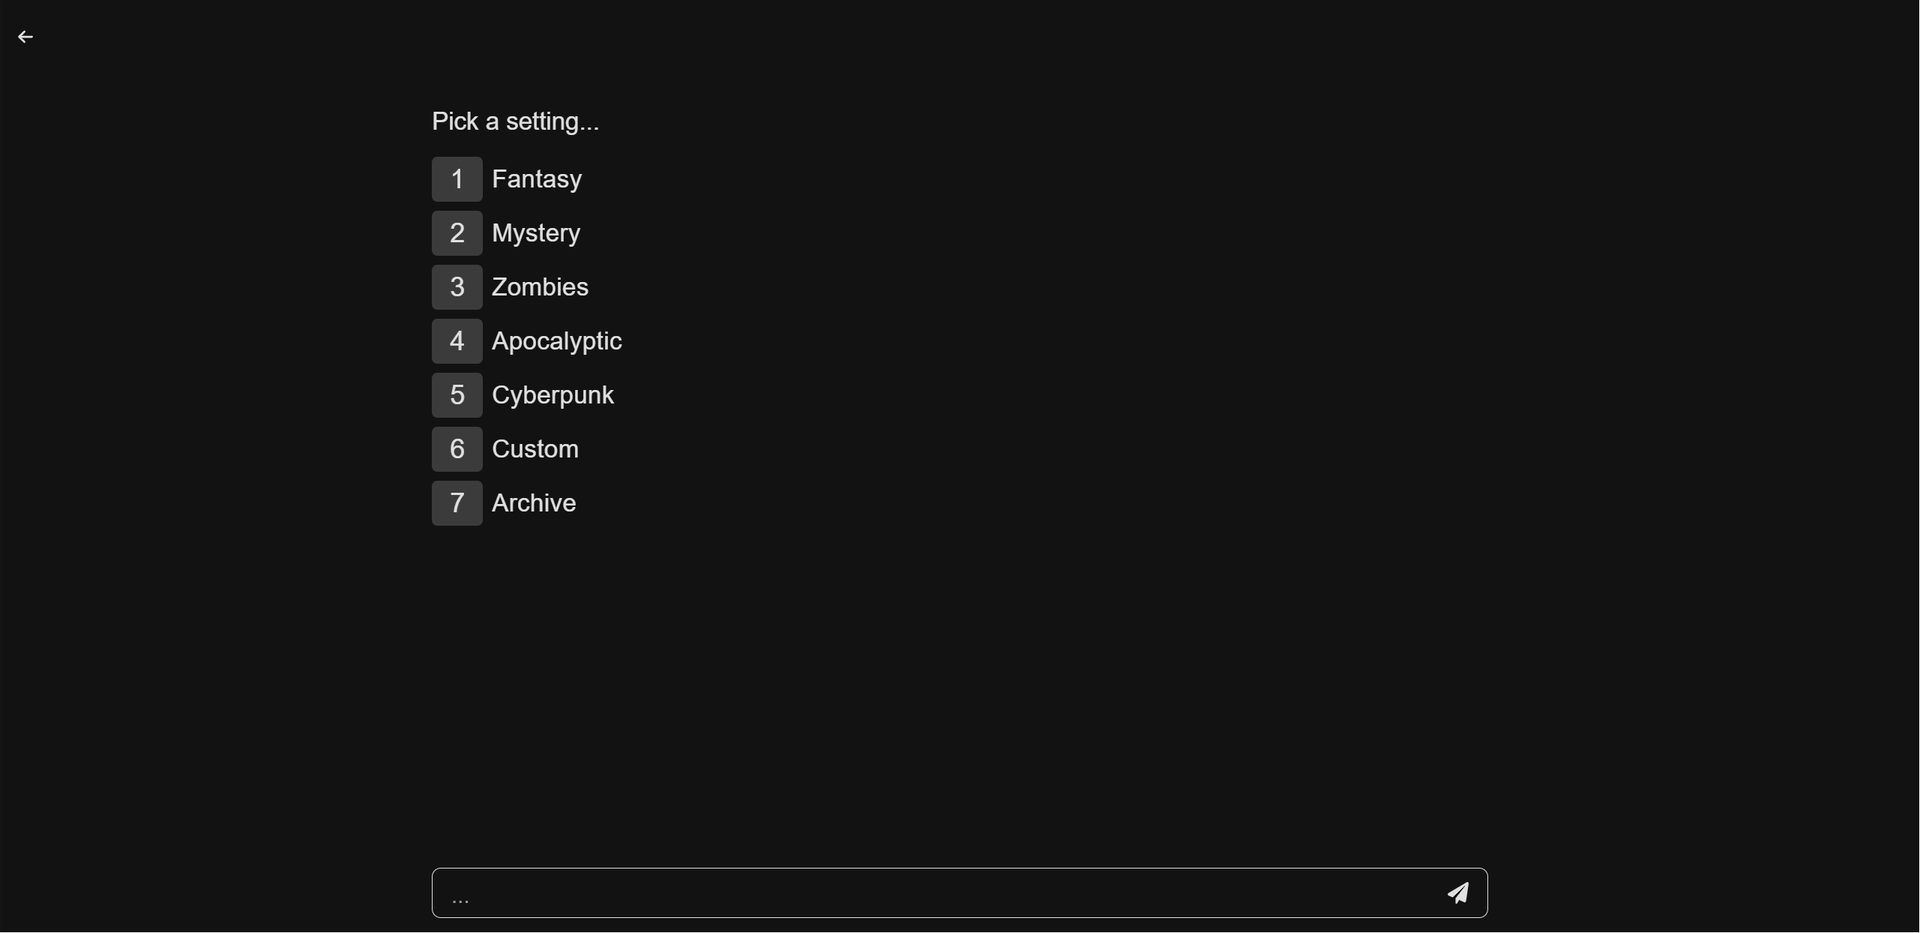The height and width of the screenshot is (933, 1920).
Task: Go back using the left arrow
Action: pyautogui.click(x=26, y=37)
